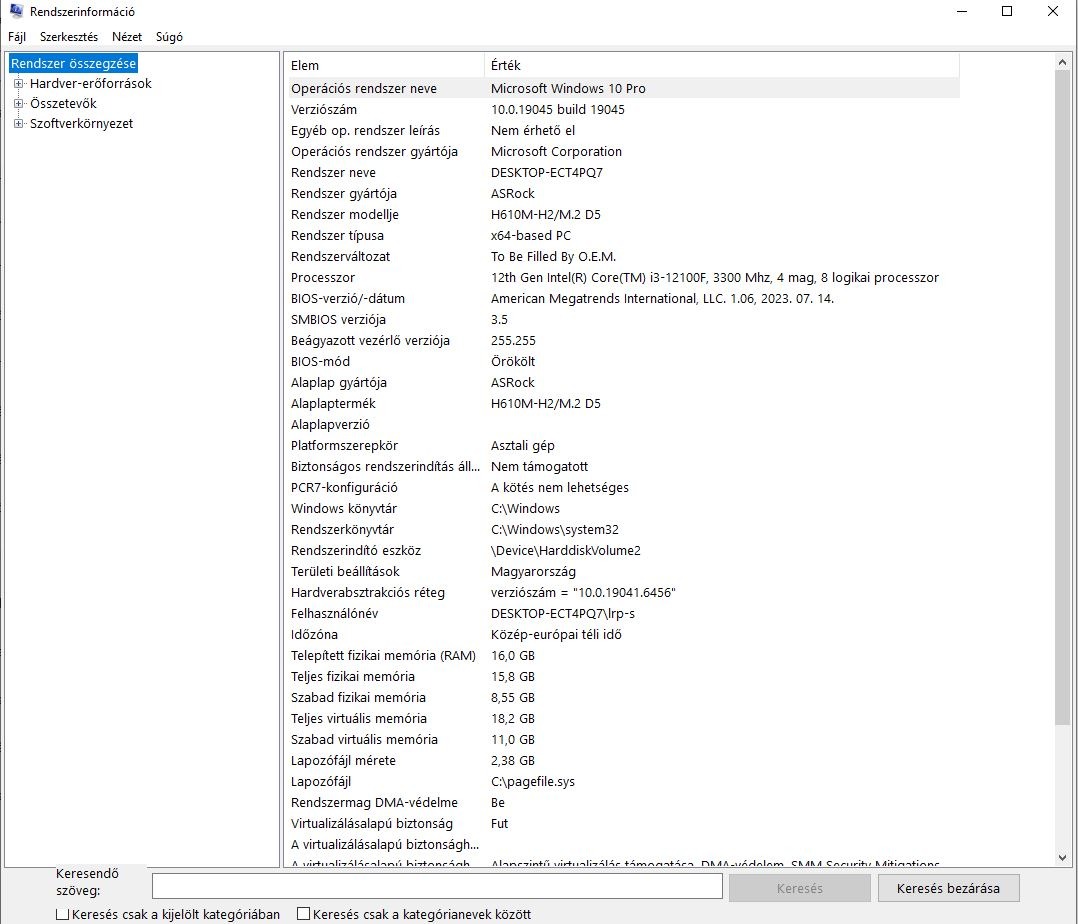This screenshot has width=1078, height=924.
Task: Select the Windows könyvtár row
Action: click(622, 509)
